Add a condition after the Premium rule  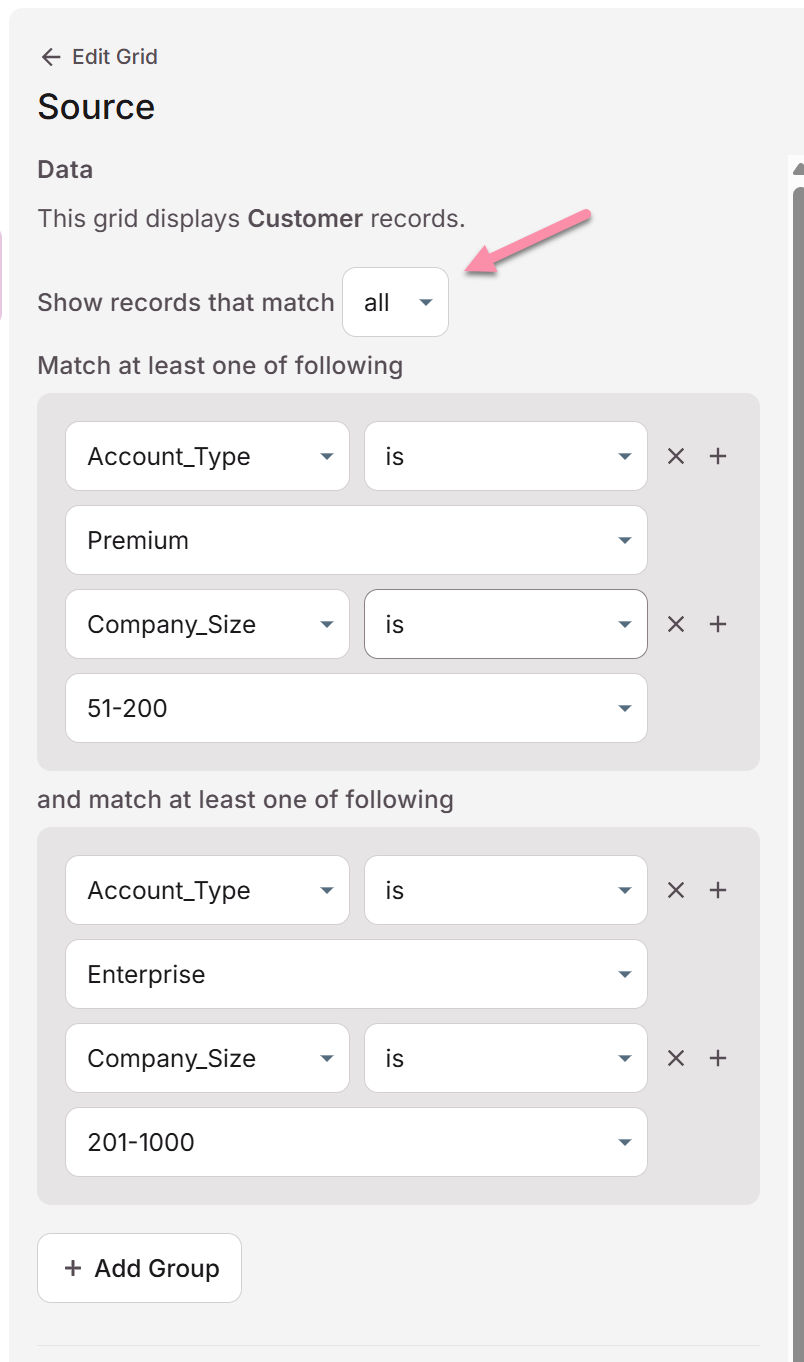coord(718,456)
